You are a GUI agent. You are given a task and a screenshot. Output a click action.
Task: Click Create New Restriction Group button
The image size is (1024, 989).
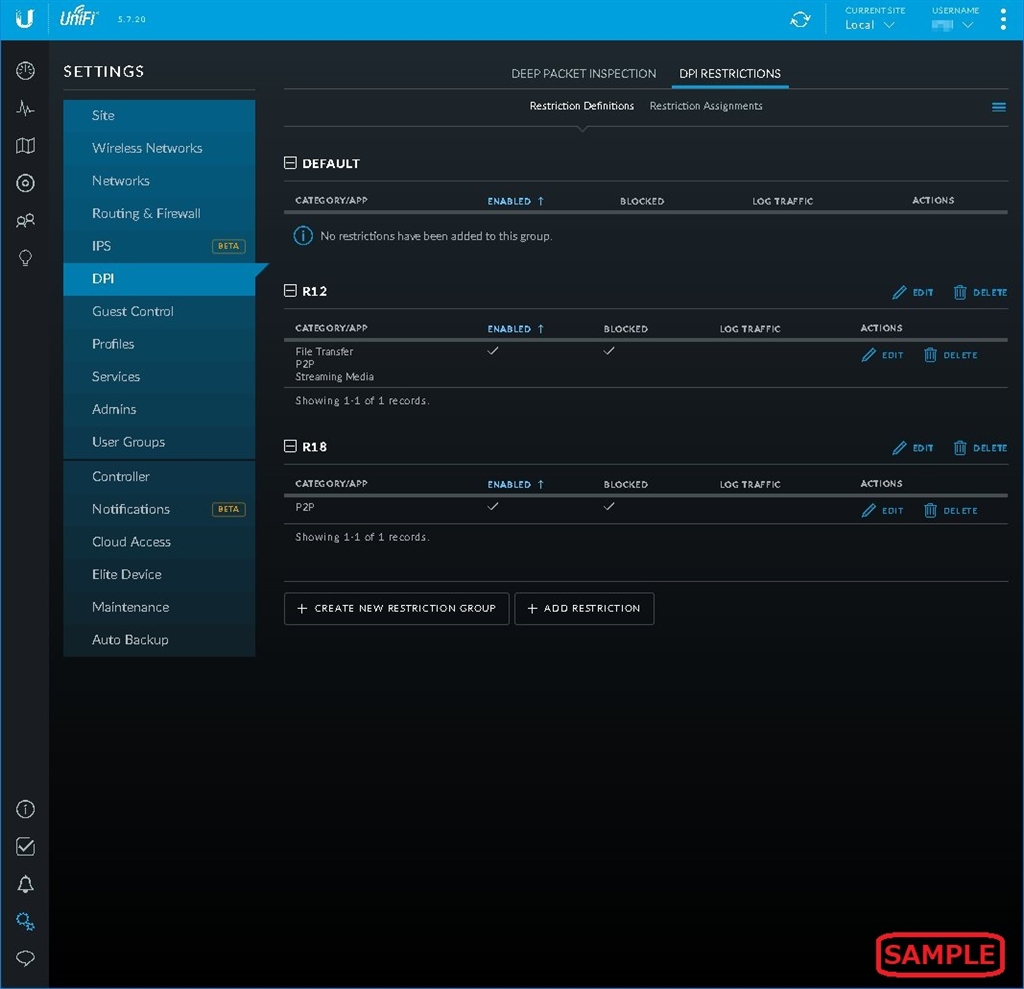click(396, 608)
